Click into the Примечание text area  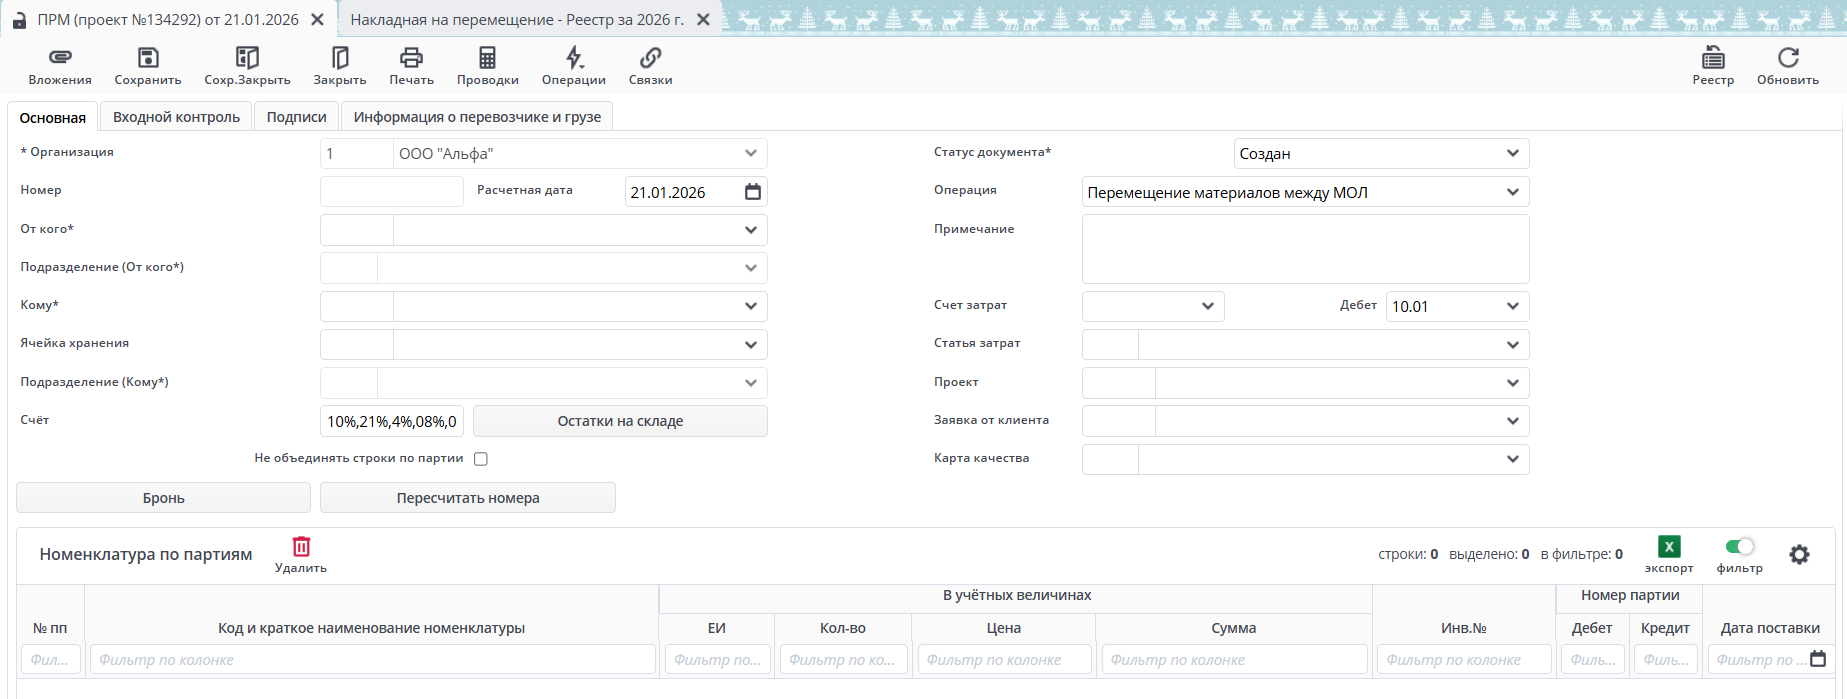[1305, 249]
